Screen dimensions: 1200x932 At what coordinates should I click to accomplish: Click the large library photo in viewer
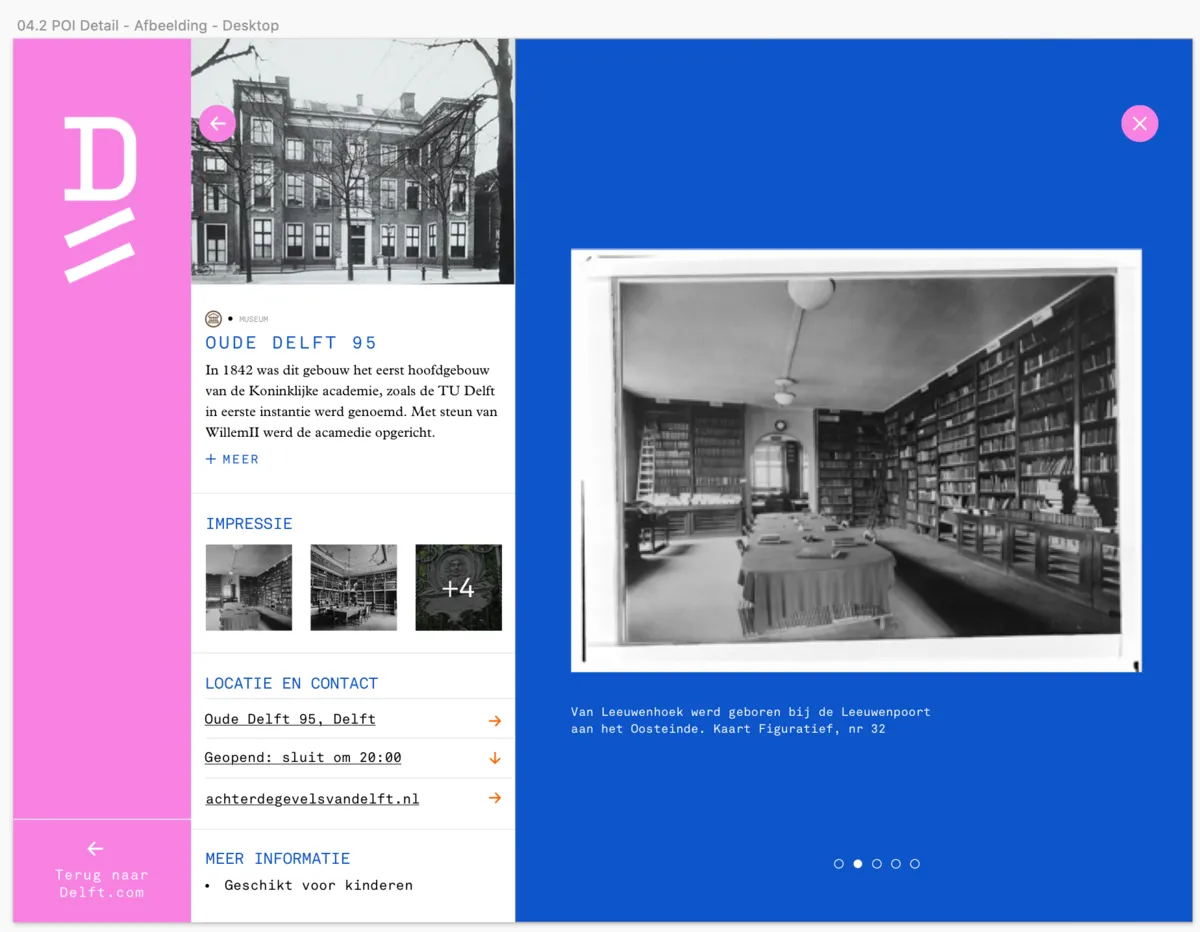tap(856, 460)
